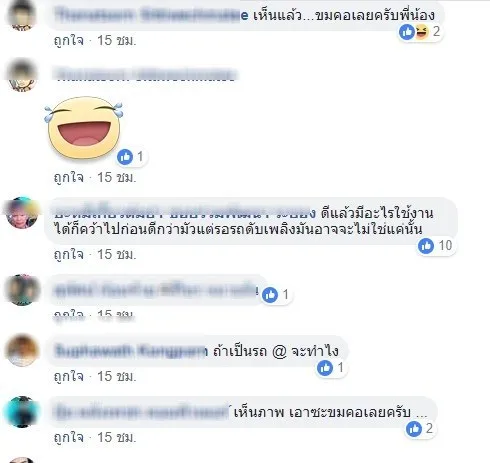490x463 pixels.
Task: View the 10 likes reaction icon
Action: 426,246
